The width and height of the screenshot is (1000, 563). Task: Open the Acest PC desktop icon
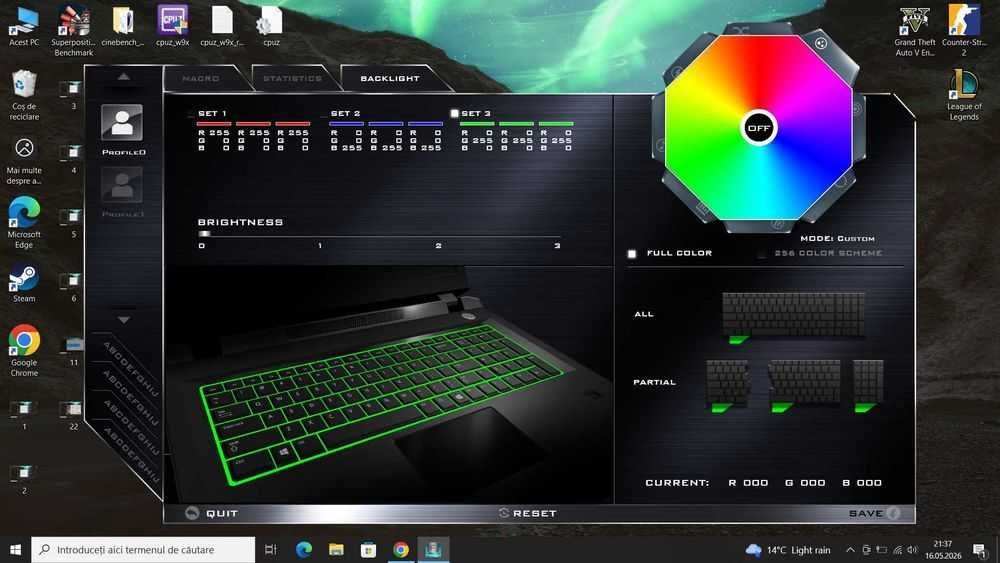click(x=24, y=27)
